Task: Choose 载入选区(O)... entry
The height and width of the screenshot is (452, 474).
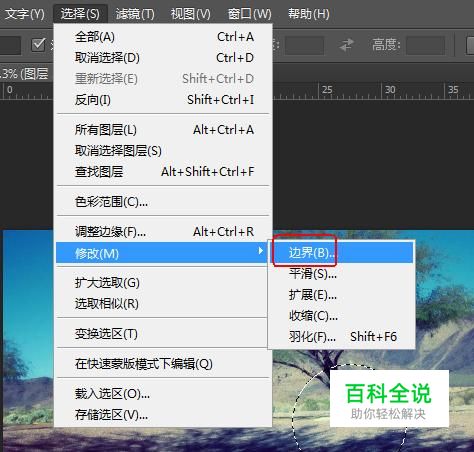Action: coord(163,394)
